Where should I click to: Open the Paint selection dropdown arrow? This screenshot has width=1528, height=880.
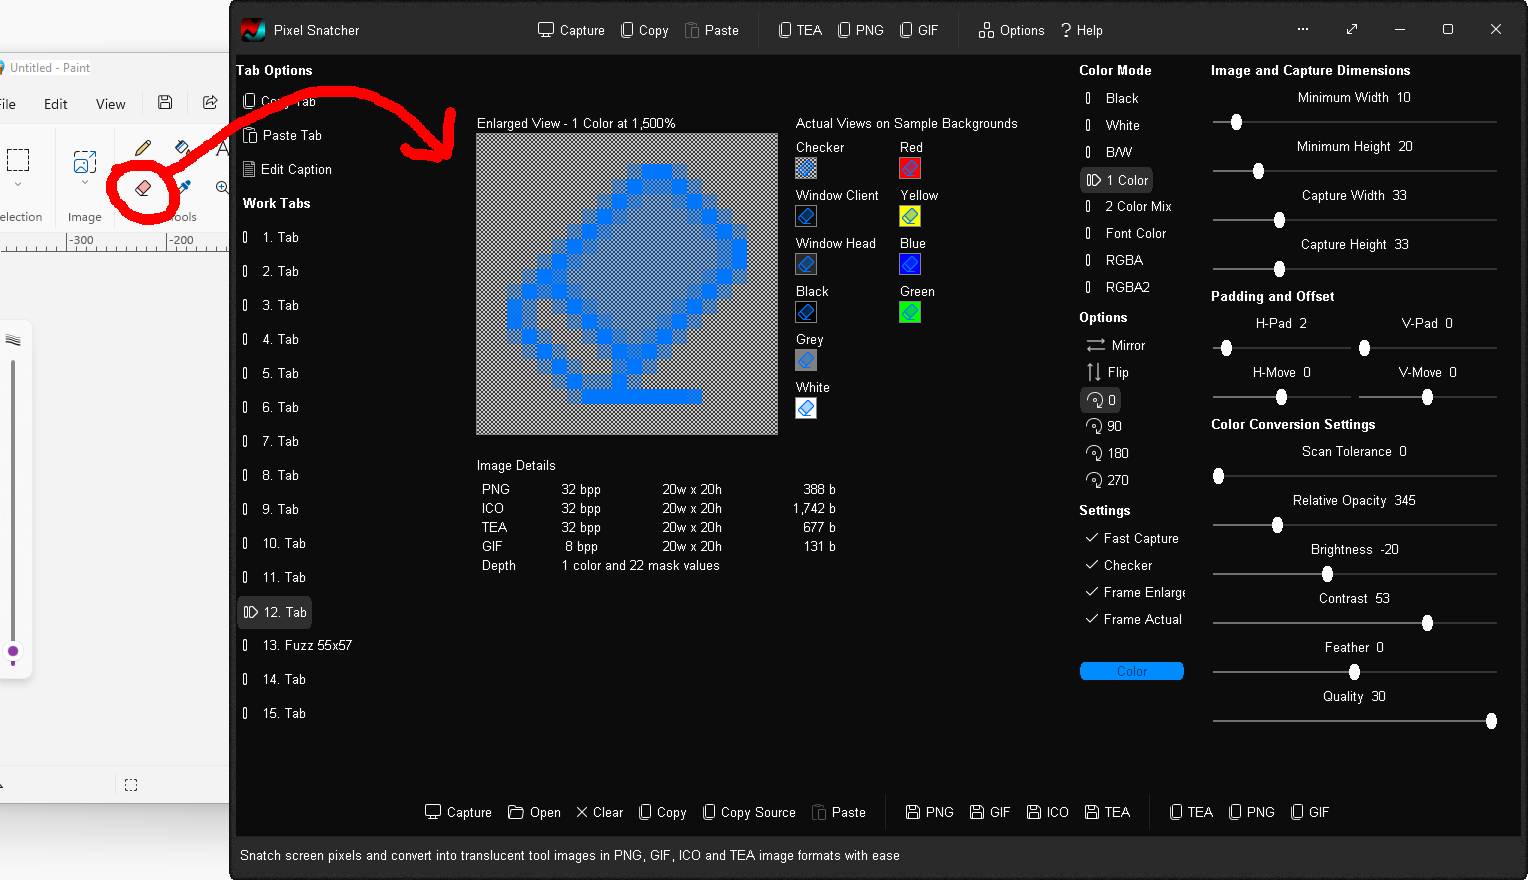(18, 184)
